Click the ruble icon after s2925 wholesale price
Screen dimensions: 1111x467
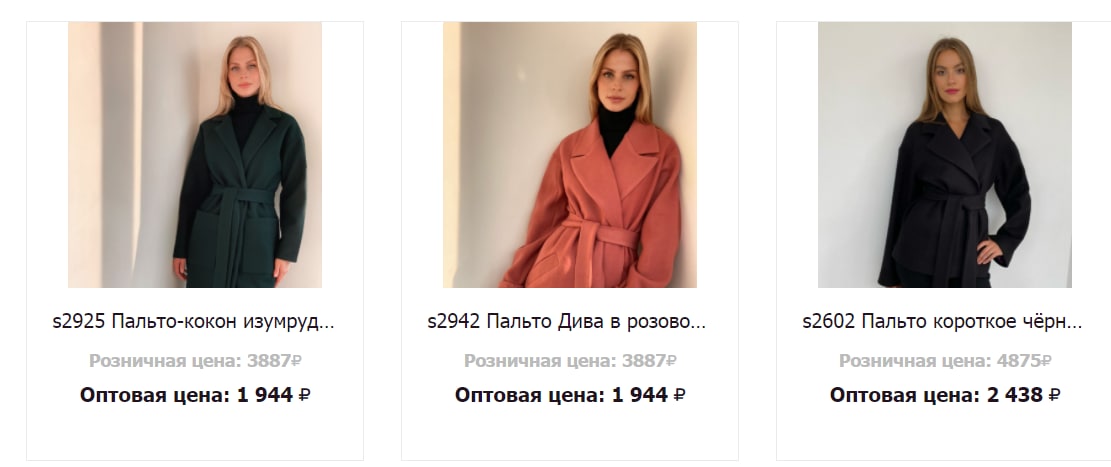coord(305,395)
